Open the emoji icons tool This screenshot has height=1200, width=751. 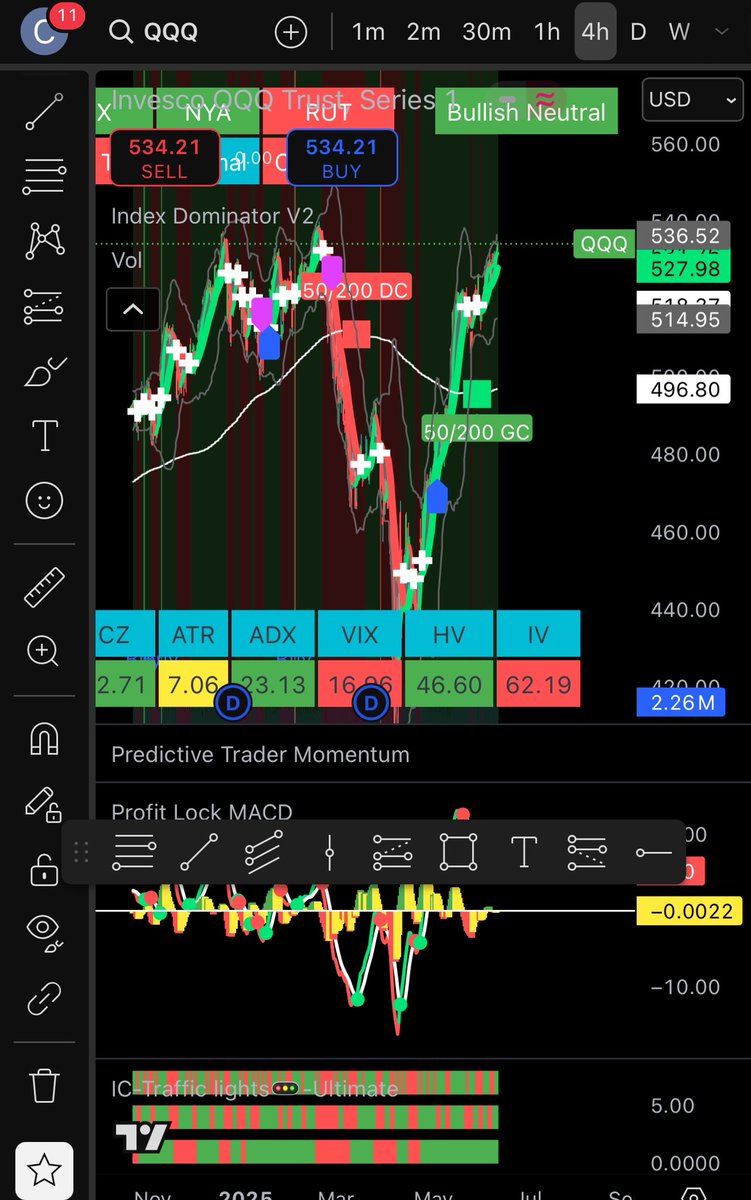click(44, 501)
